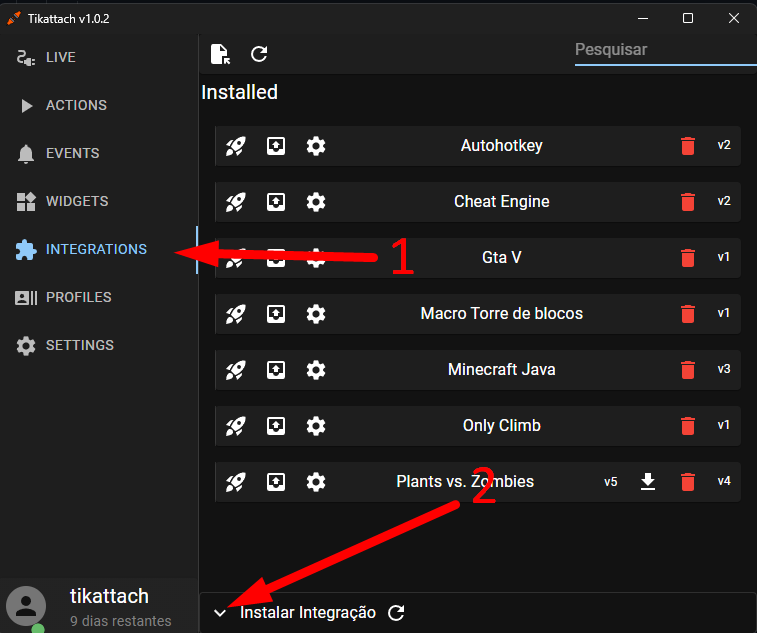The image size is (757, 633).
Task: Click the tikattach user avatar
Action: [x=26, y=606]
